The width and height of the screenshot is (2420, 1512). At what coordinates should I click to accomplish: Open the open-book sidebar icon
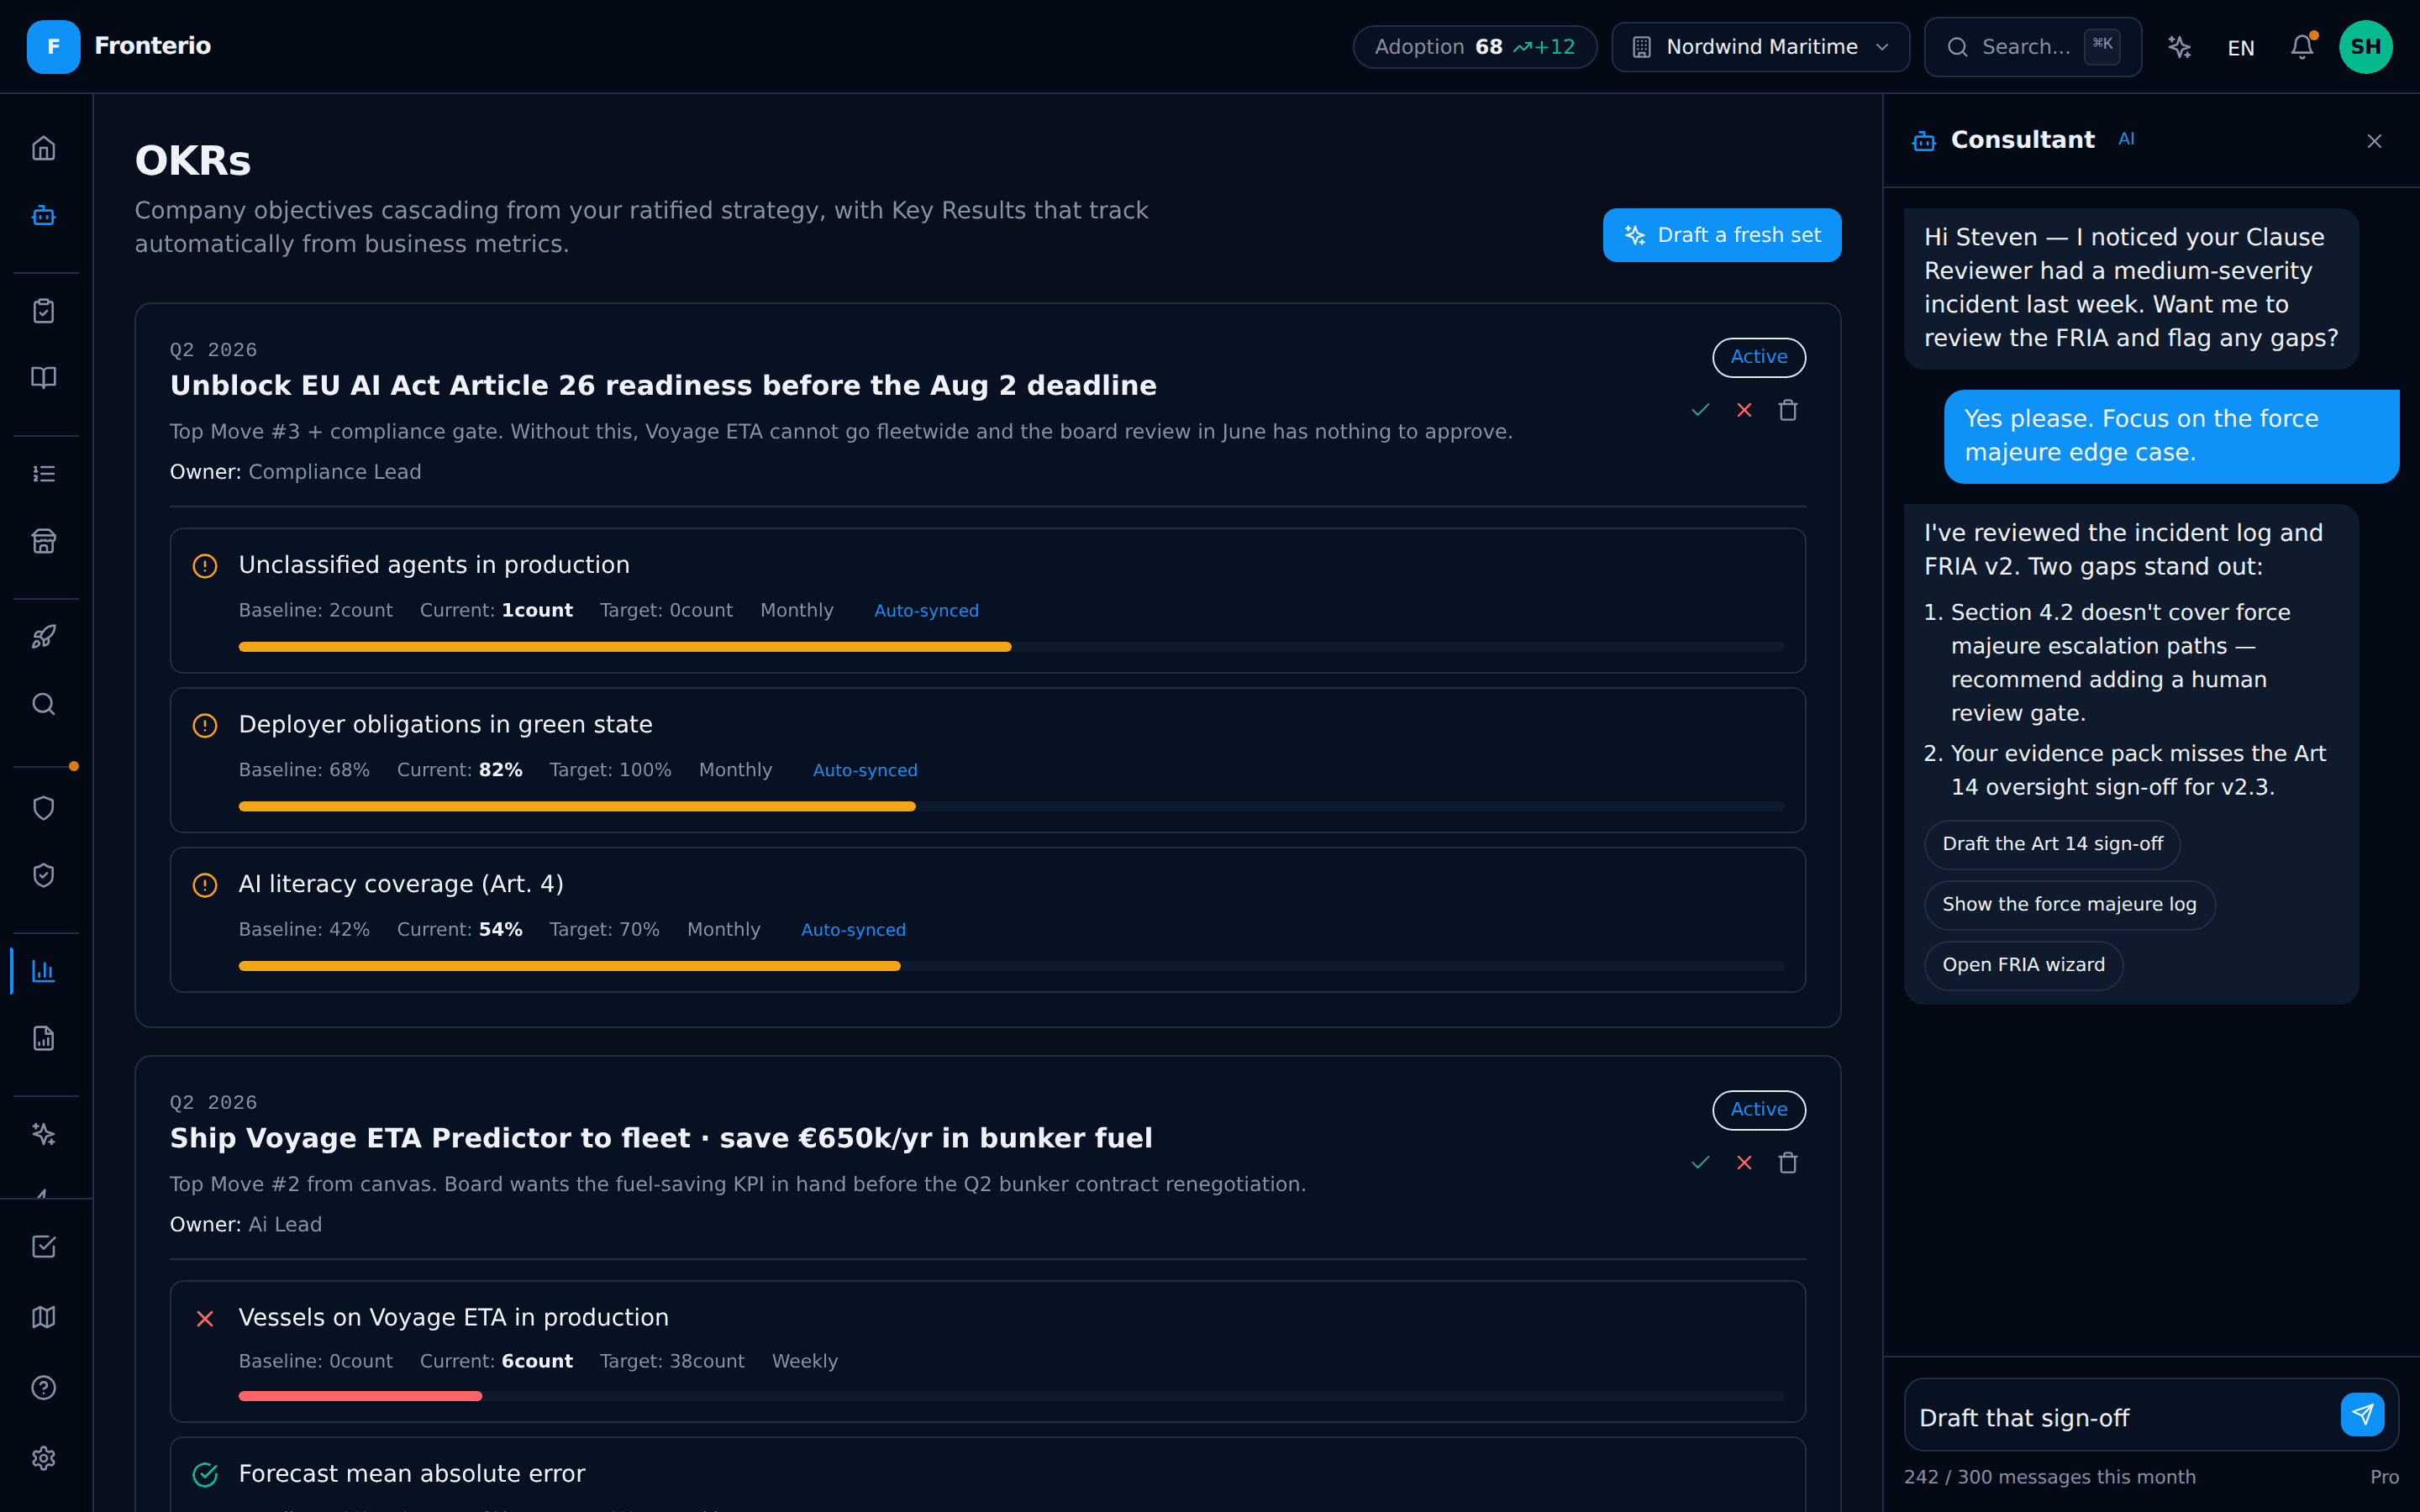(43, 378)
